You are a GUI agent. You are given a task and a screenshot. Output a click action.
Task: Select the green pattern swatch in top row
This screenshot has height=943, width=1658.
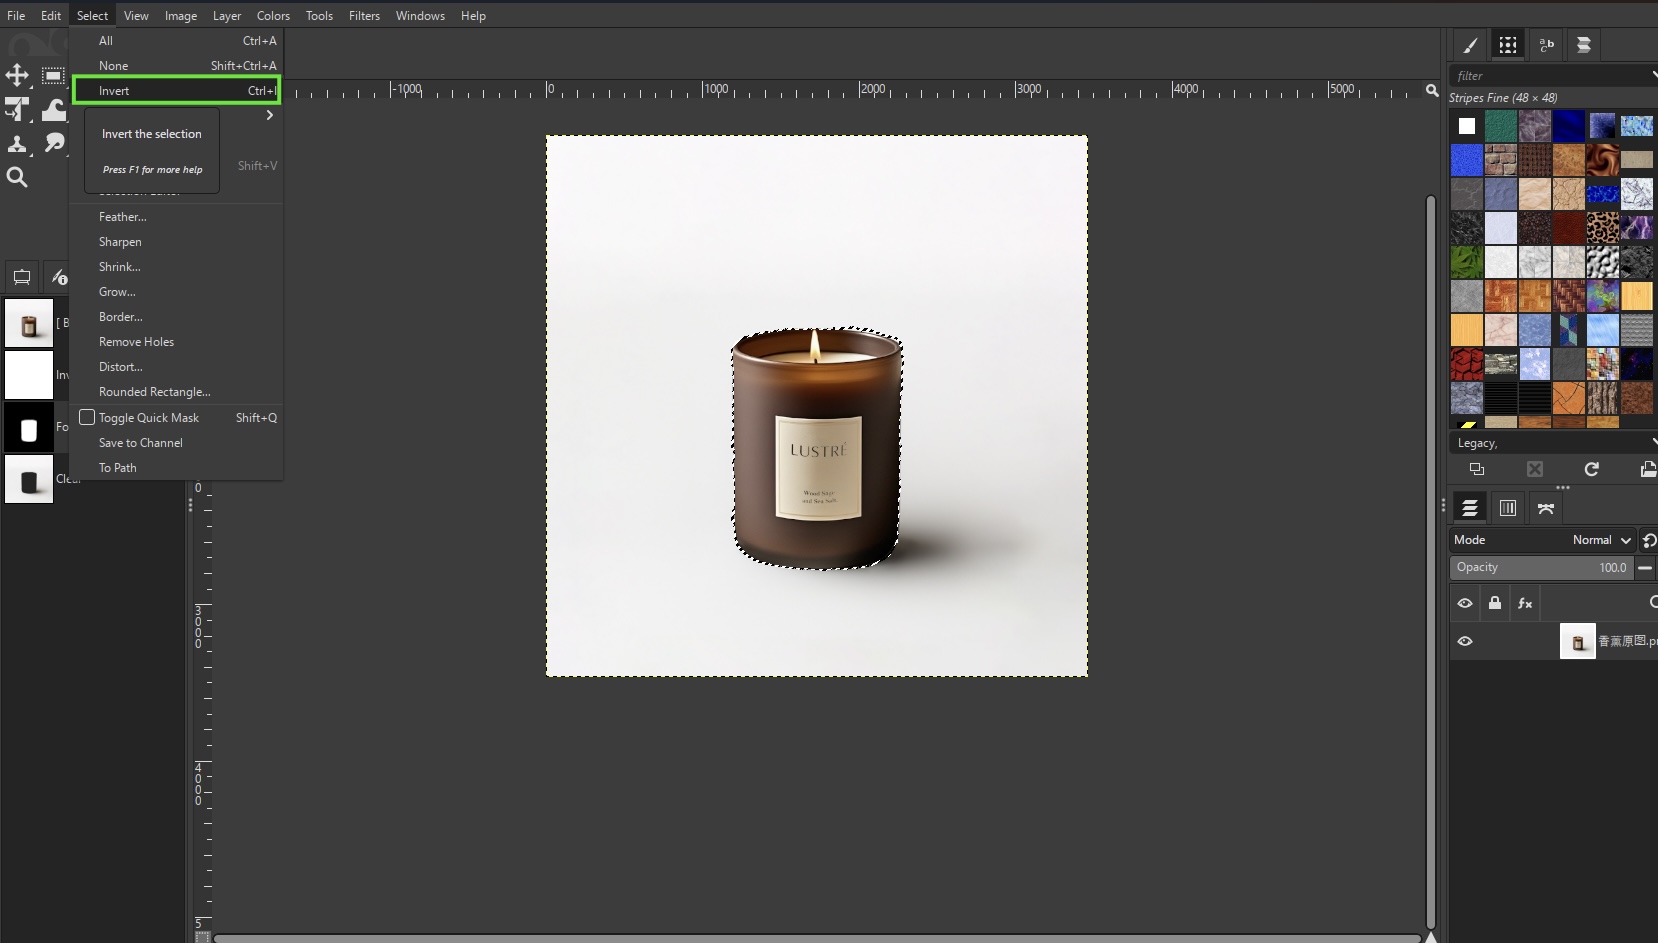1501,126
